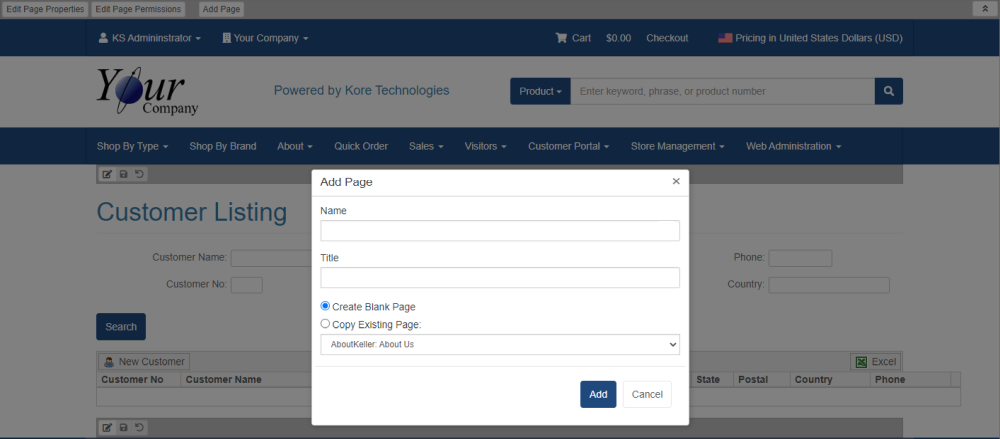This screenshot has height=439, width=1000.
Task: Close the Add Page dialog with X
Action: pos(676,181)
